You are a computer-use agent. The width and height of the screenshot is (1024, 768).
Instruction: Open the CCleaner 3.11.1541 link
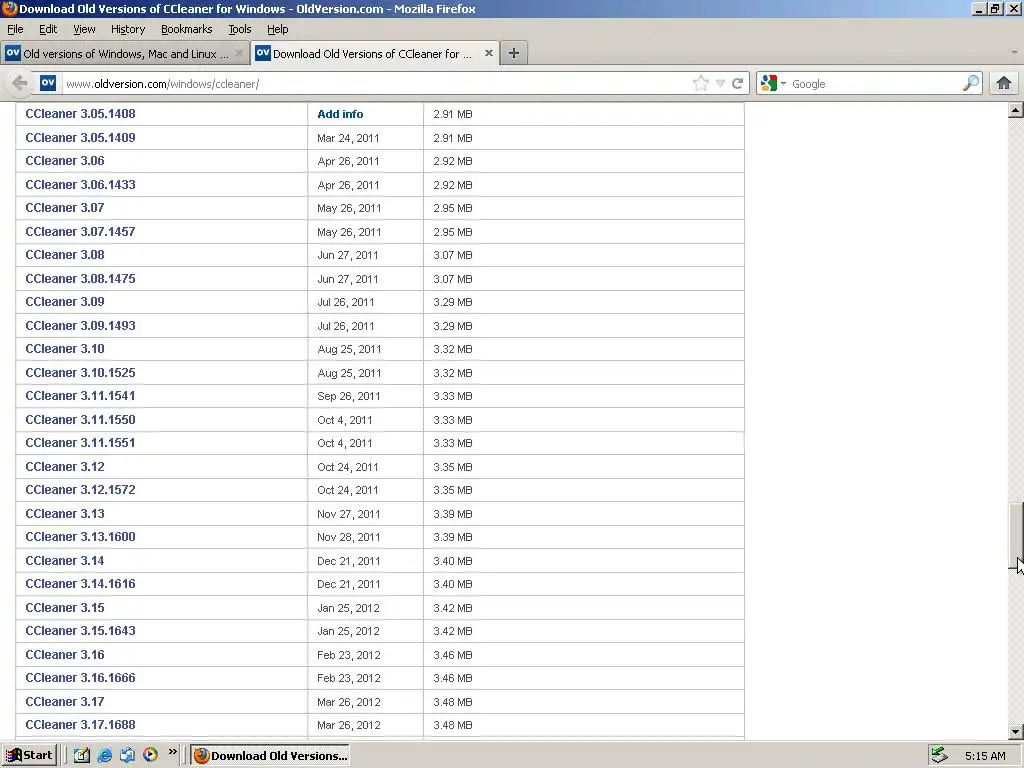coord(80,396)
